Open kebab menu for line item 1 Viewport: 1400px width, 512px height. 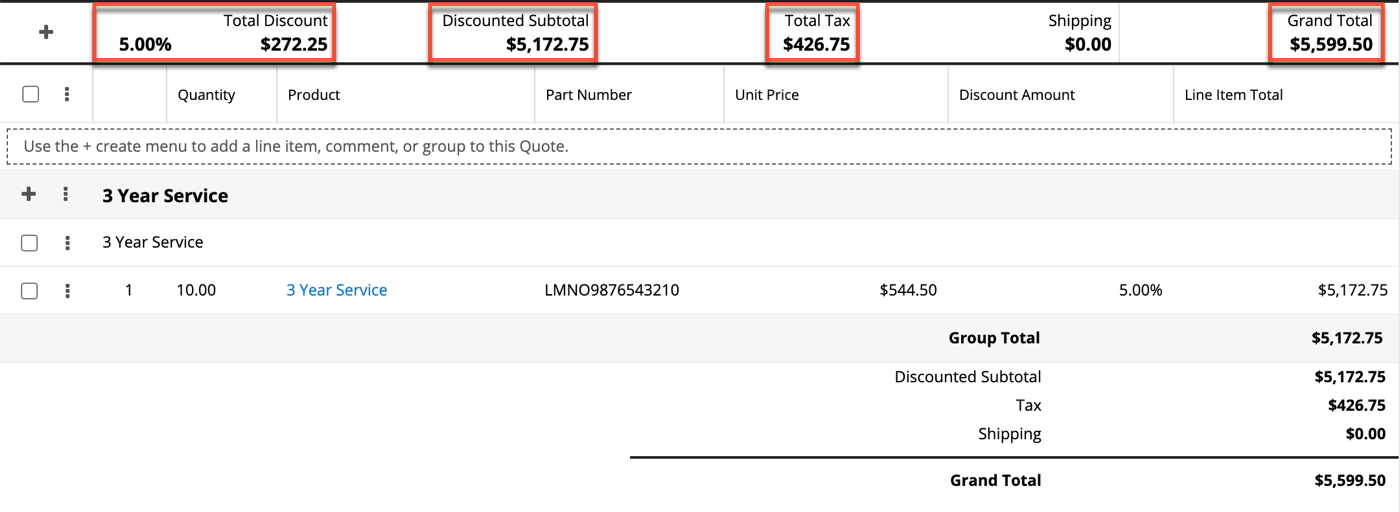(x=67, y=291)
